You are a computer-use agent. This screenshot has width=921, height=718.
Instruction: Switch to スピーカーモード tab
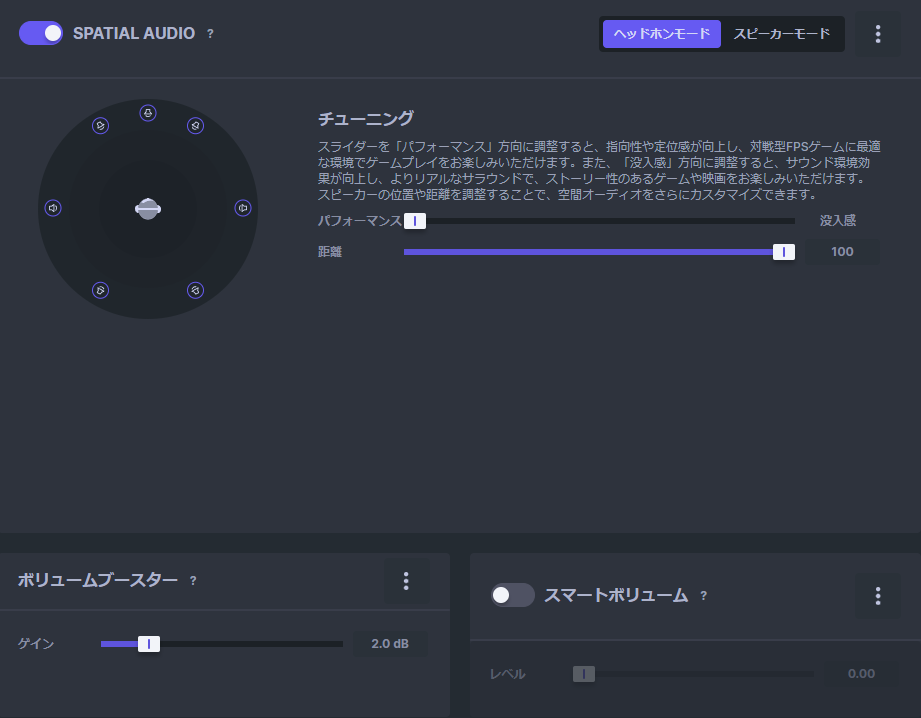(x=782, y=34)
